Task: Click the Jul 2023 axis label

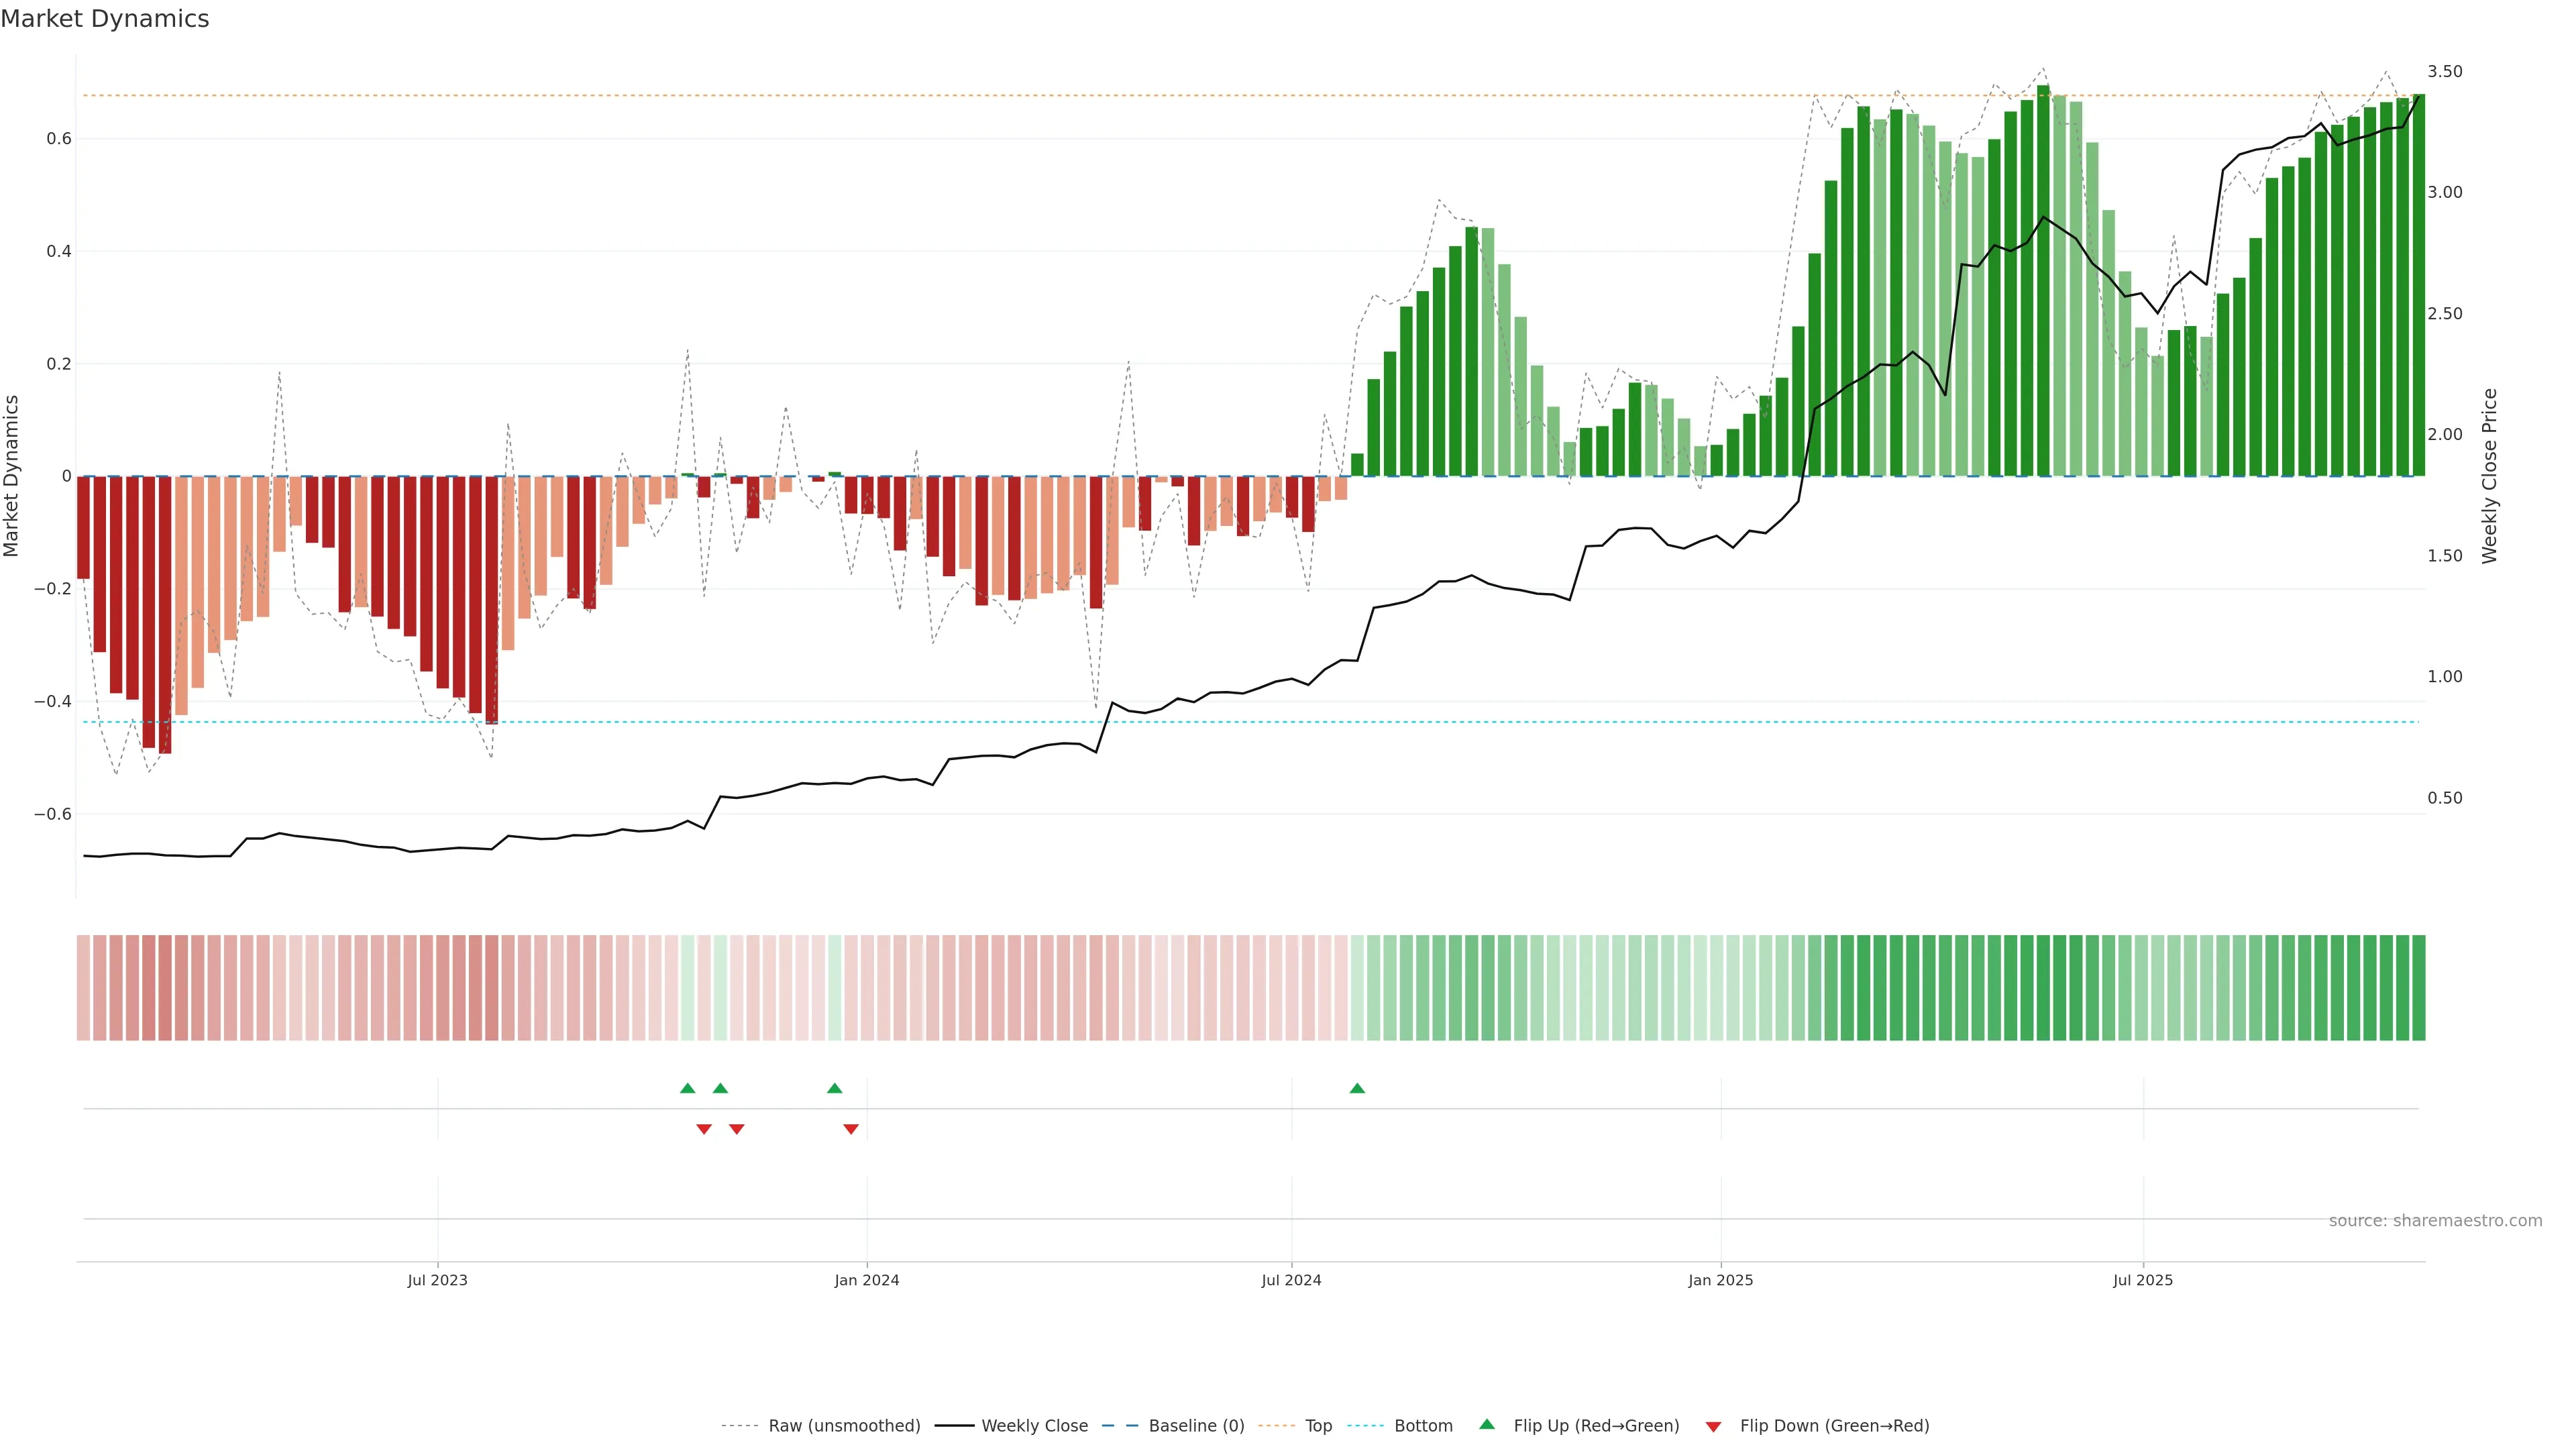Action: (x=437, y=1280)
